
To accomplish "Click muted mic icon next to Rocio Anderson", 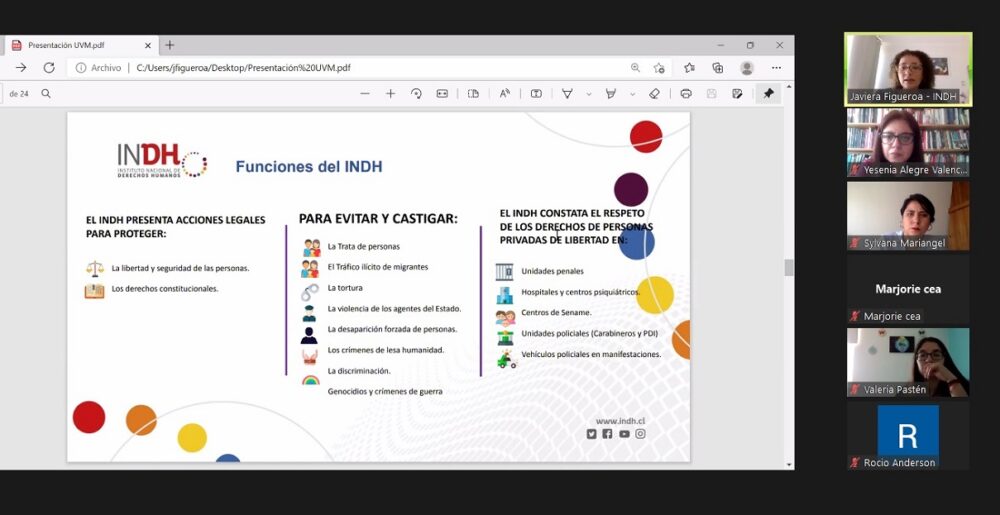I will pyautogui.click(x=855, y=463).
